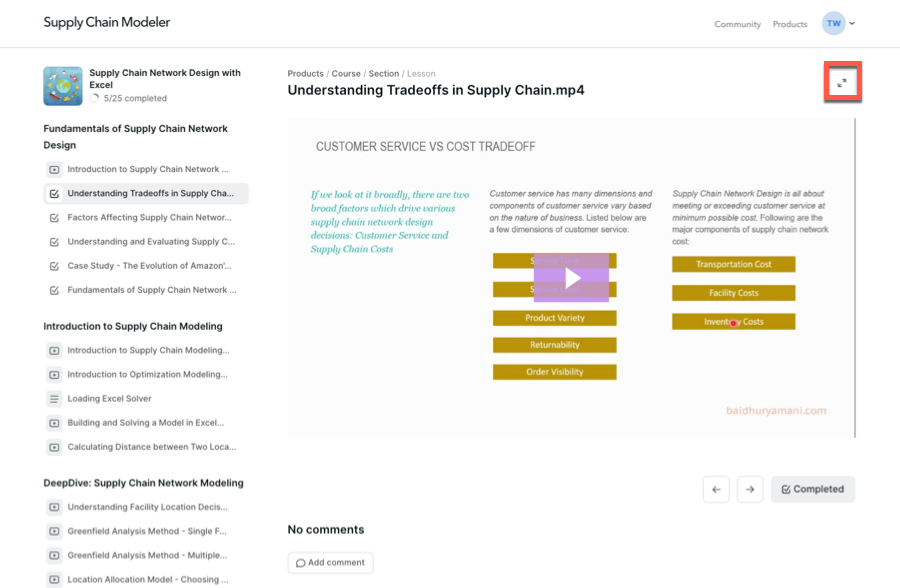The width and height of the screenshot is (900, 588).
Task: Click the course thumbnail image
Action: coord(63,86)
